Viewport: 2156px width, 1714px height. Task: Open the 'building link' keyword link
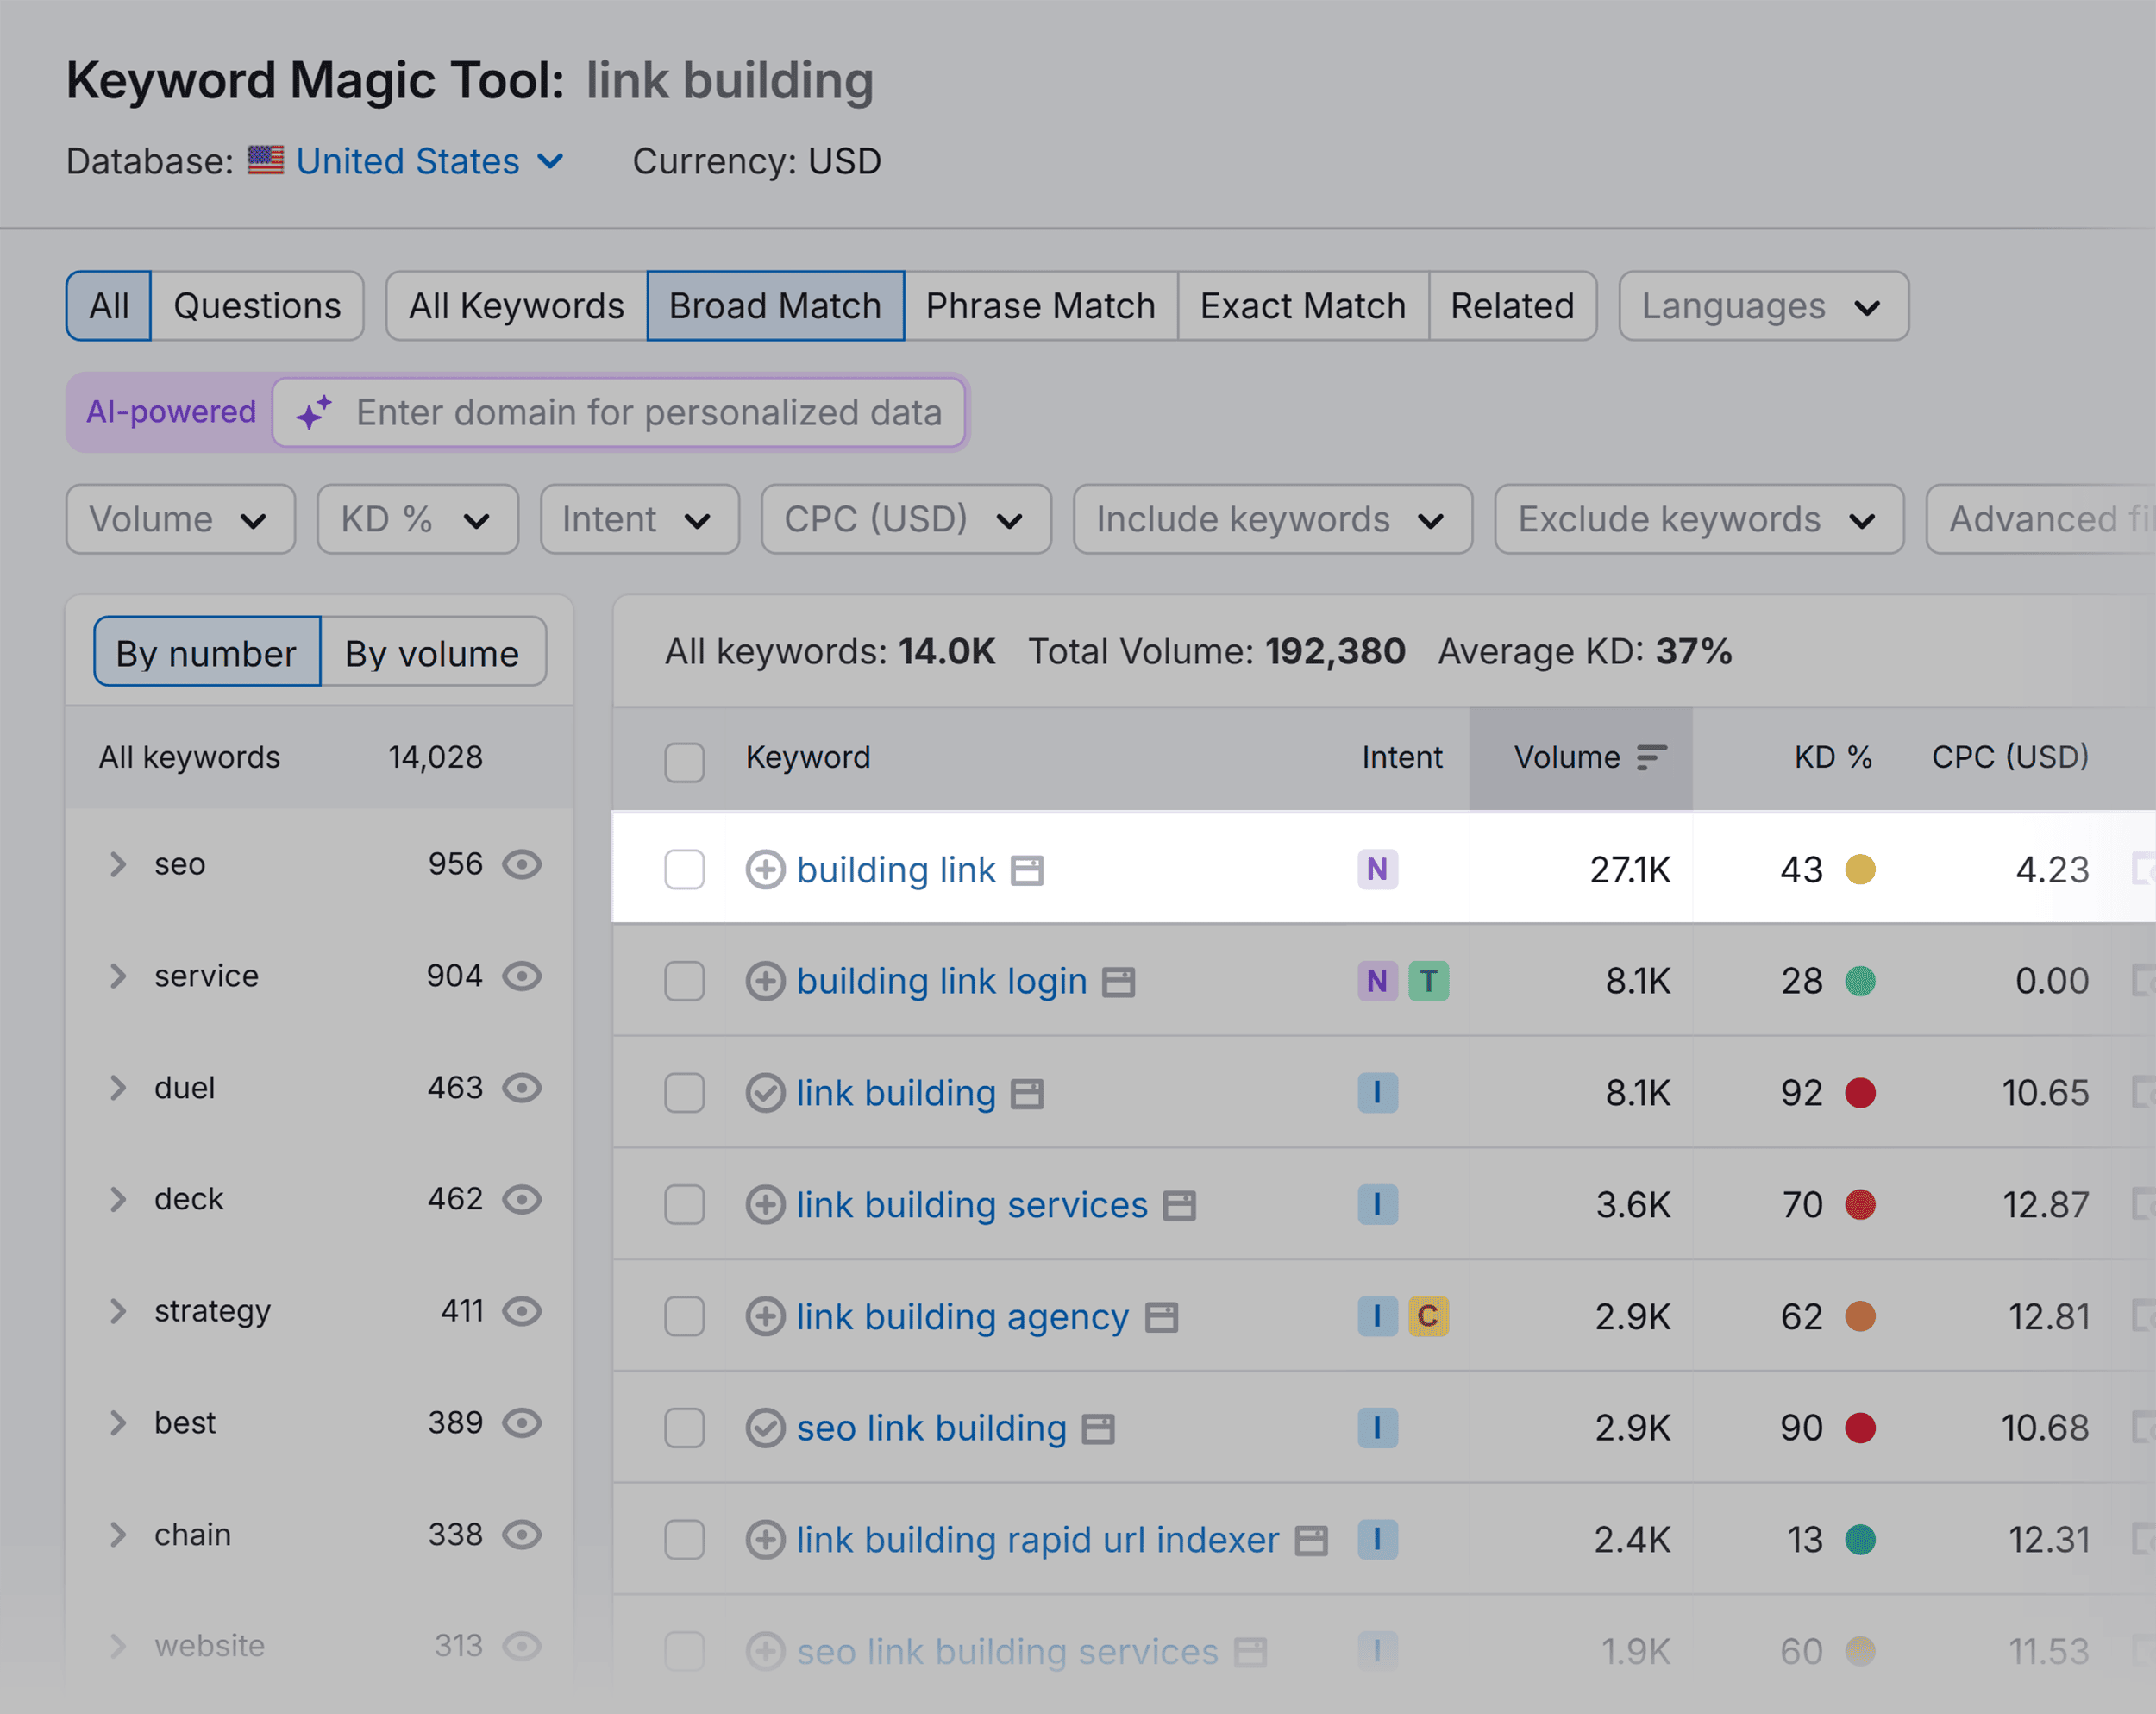pos(896,870)
